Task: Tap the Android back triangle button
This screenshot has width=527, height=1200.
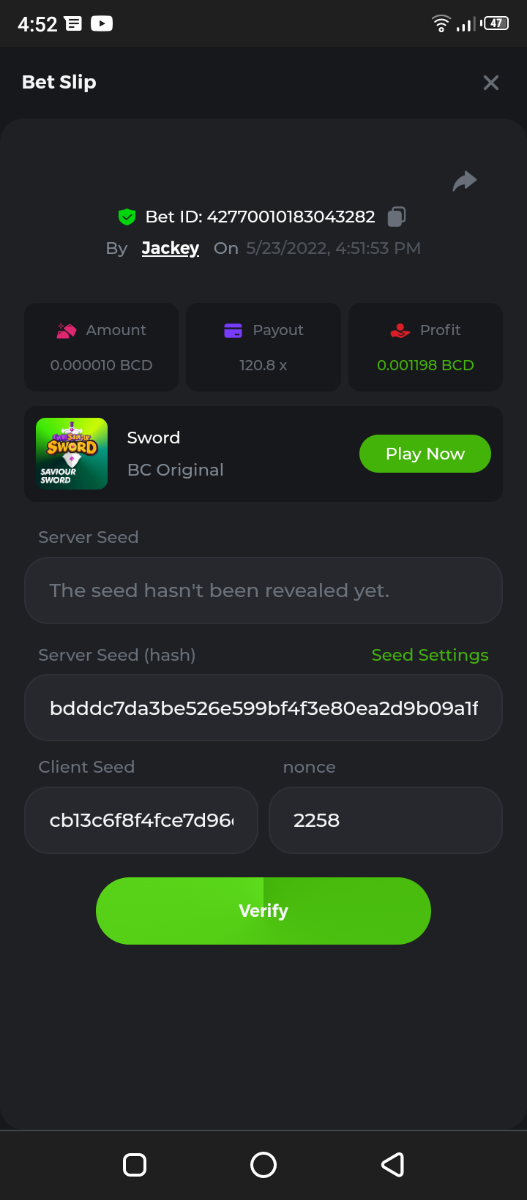Action: pos(392,1164)
